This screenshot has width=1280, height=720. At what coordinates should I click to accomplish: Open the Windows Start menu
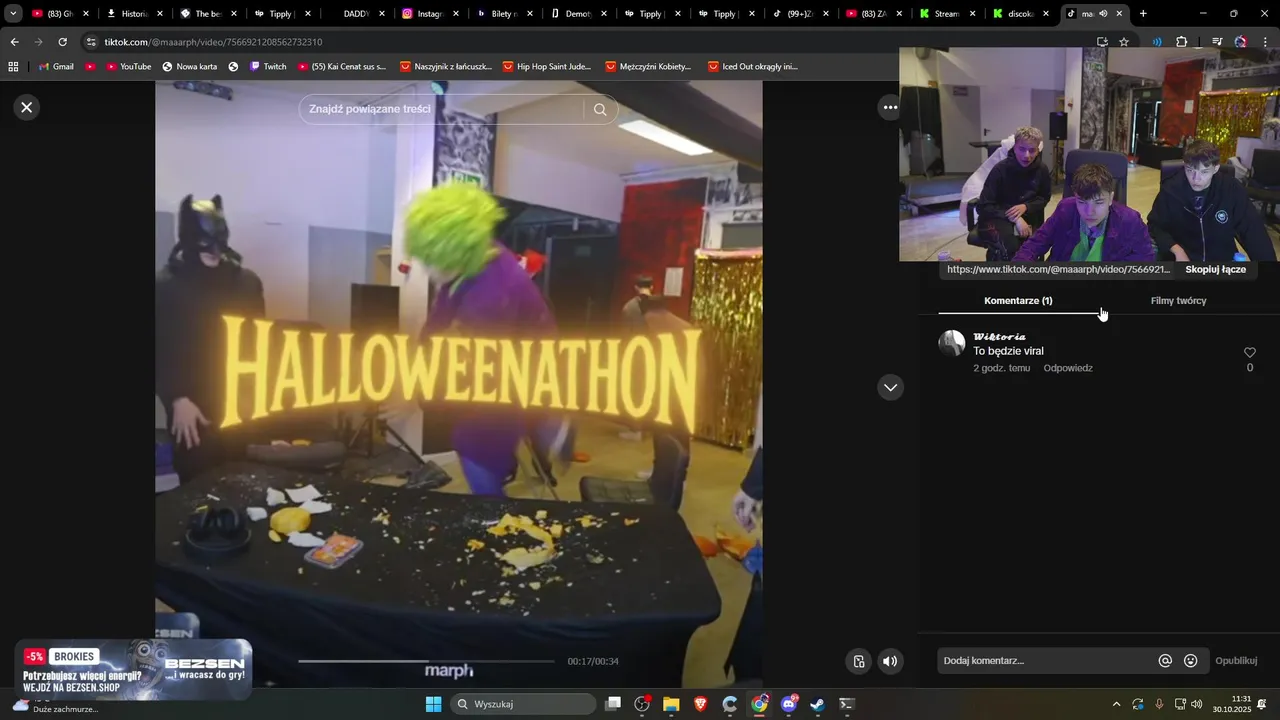[433, 704]
